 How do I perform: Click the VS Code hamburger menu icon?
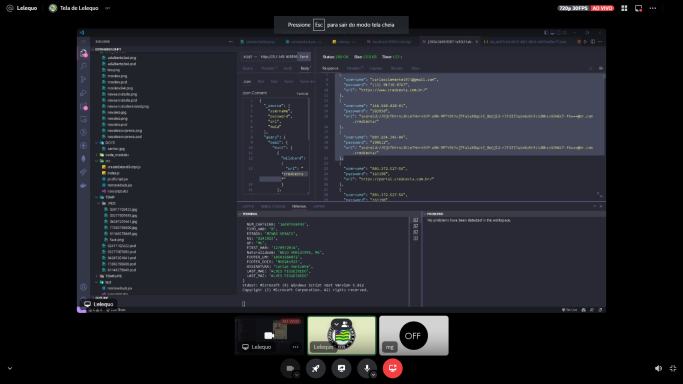click(83, 42)
